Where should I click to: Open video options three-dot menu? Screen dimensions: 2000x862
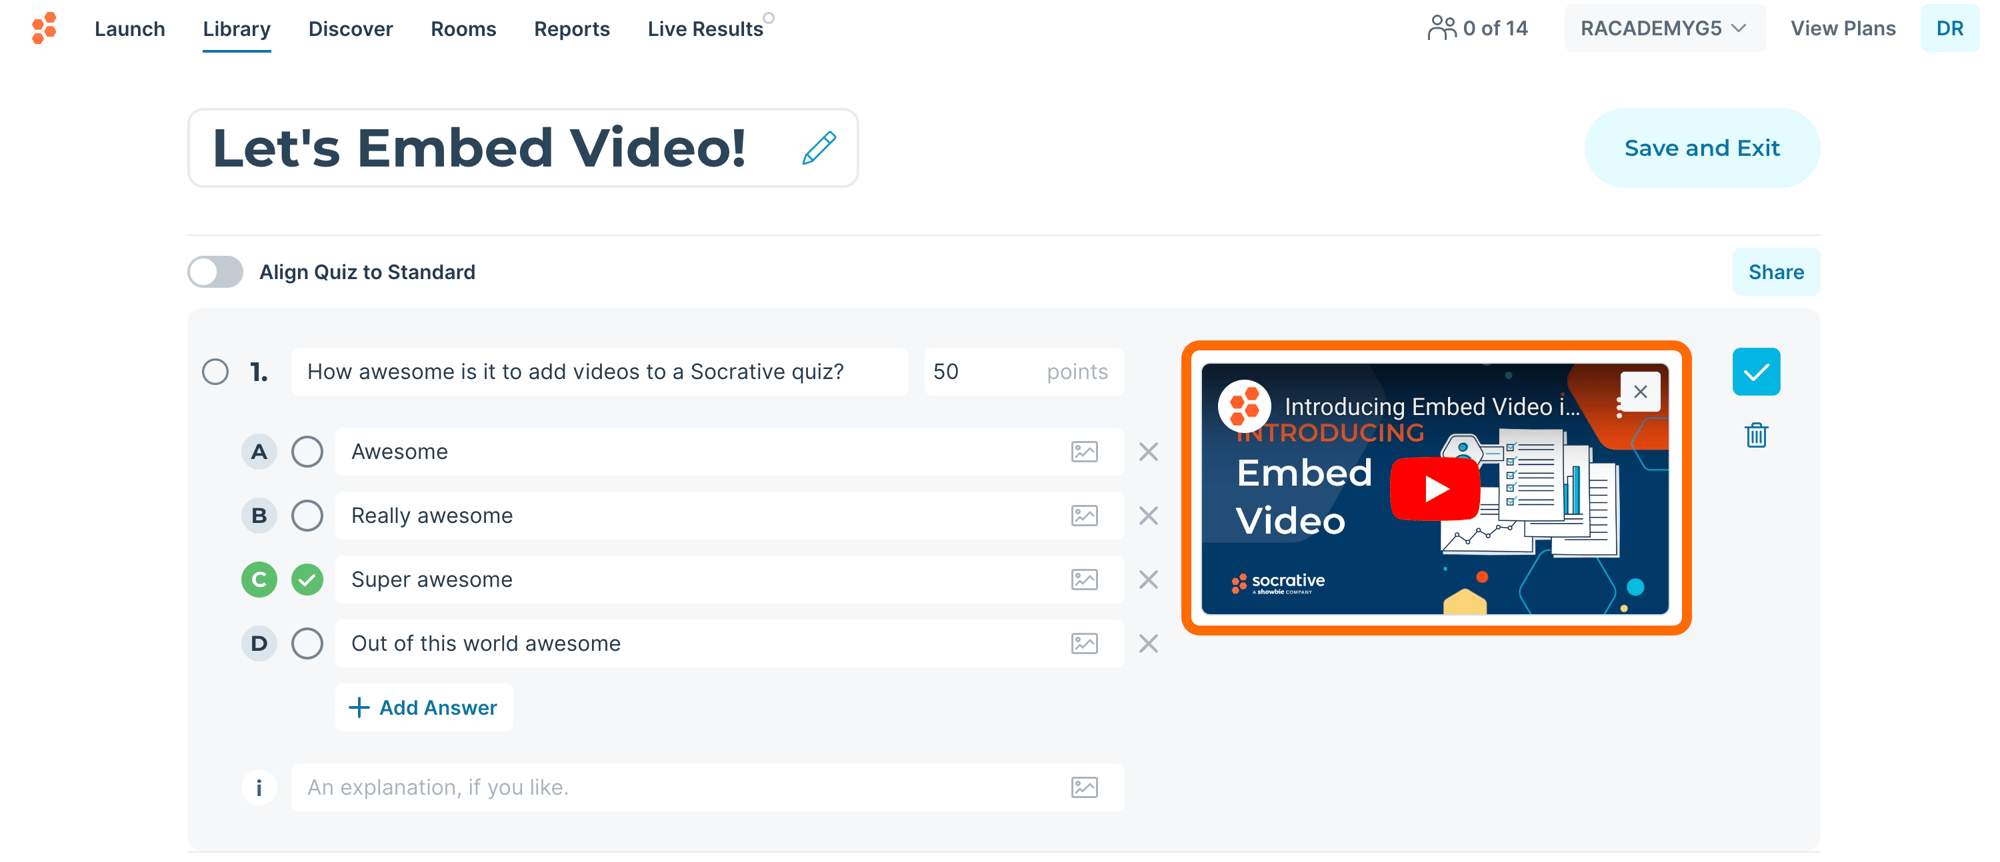pos(1618,406)
